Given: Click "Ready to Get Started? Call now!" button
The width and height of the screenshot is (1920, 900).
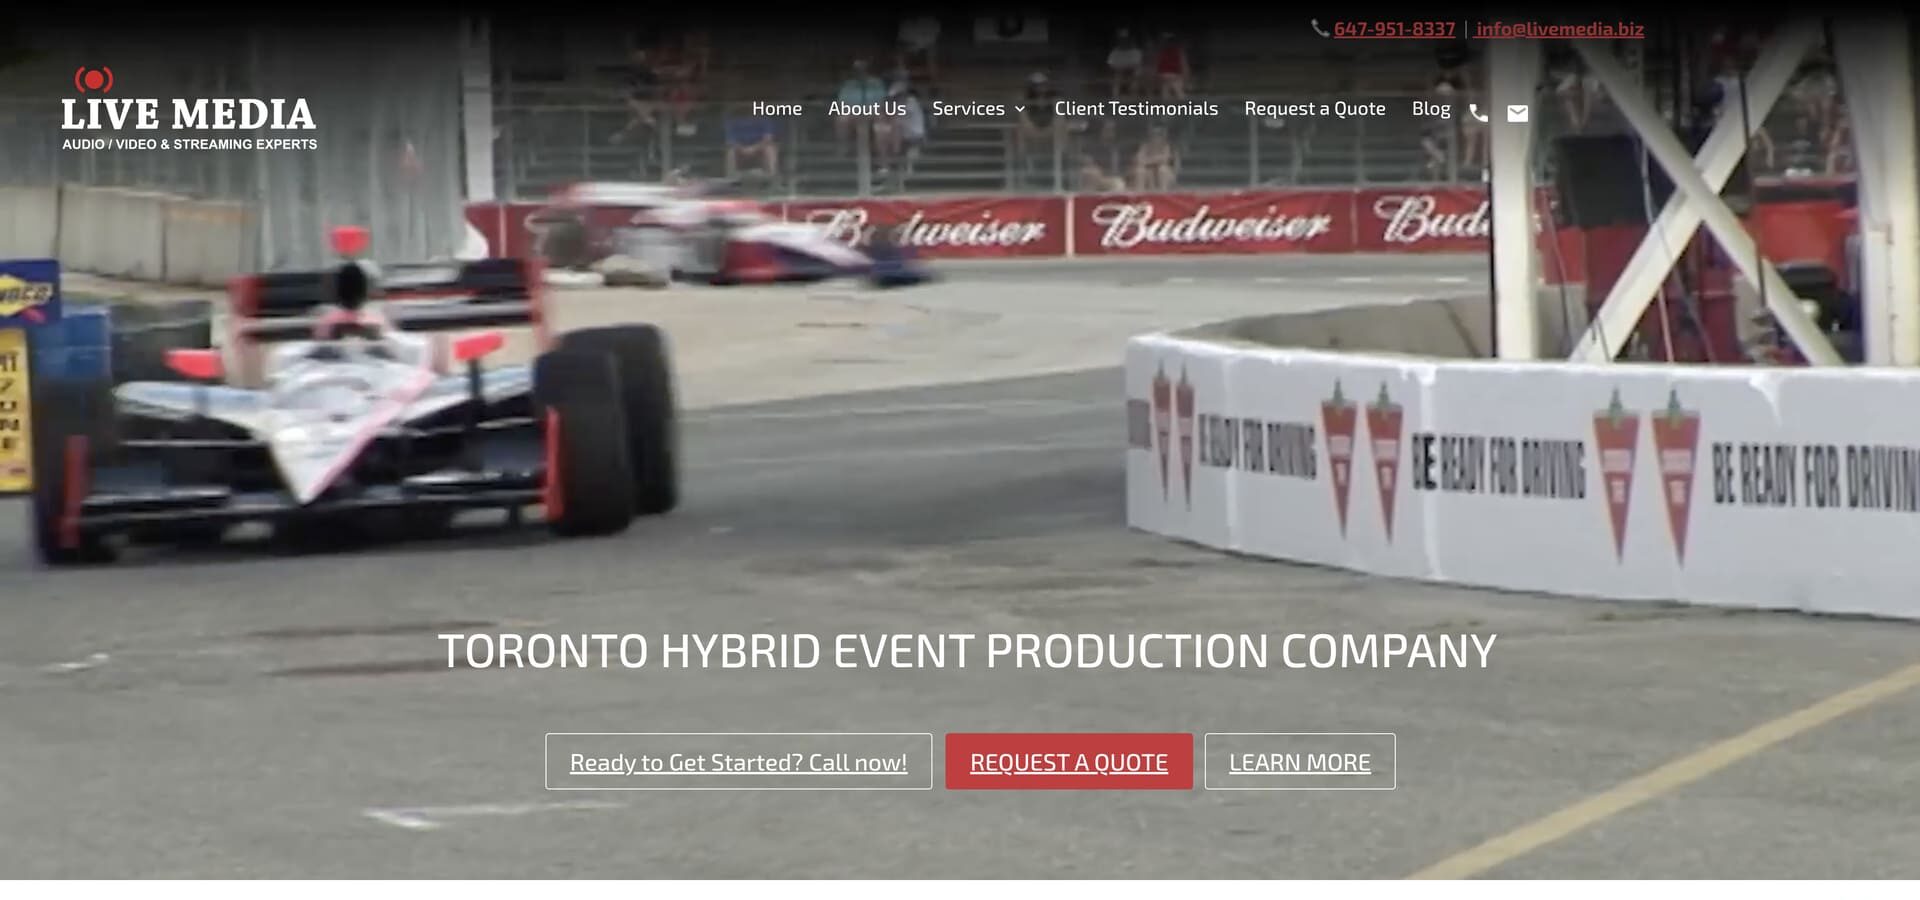Looking at the screenshot, I should 738,762.
